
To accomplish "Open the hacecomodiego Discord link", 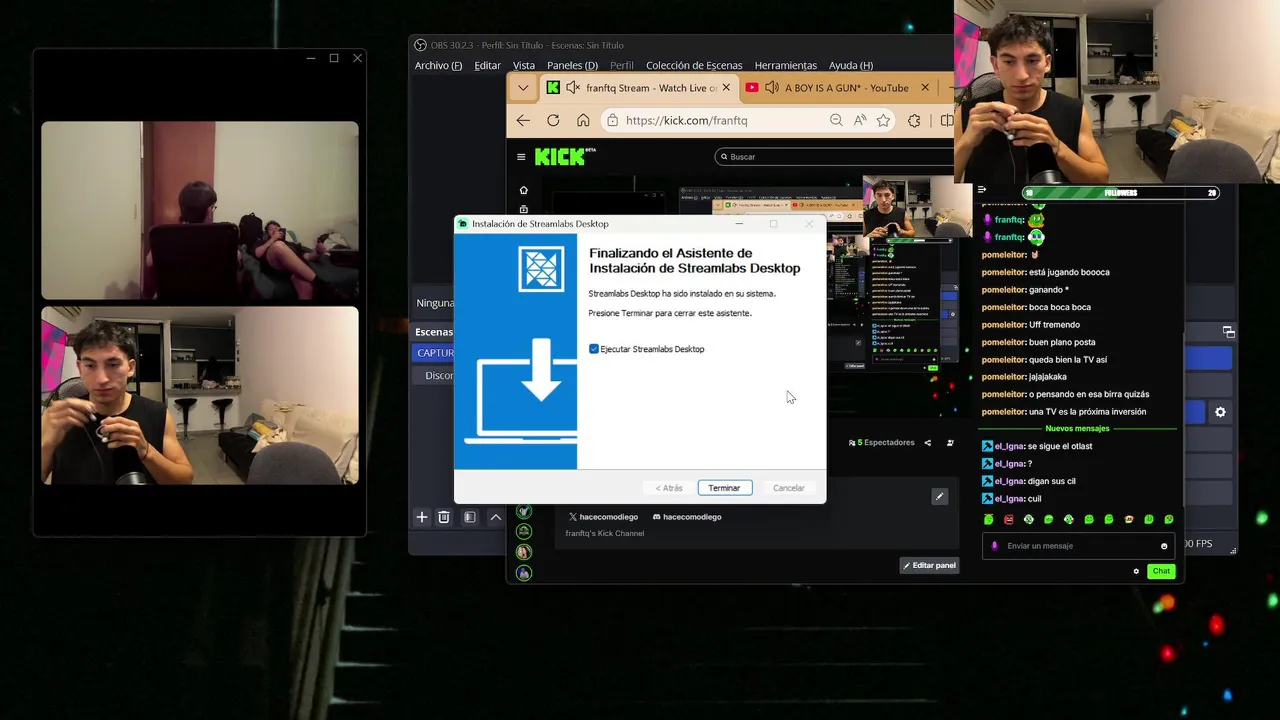I will click(x=687, y=517).
